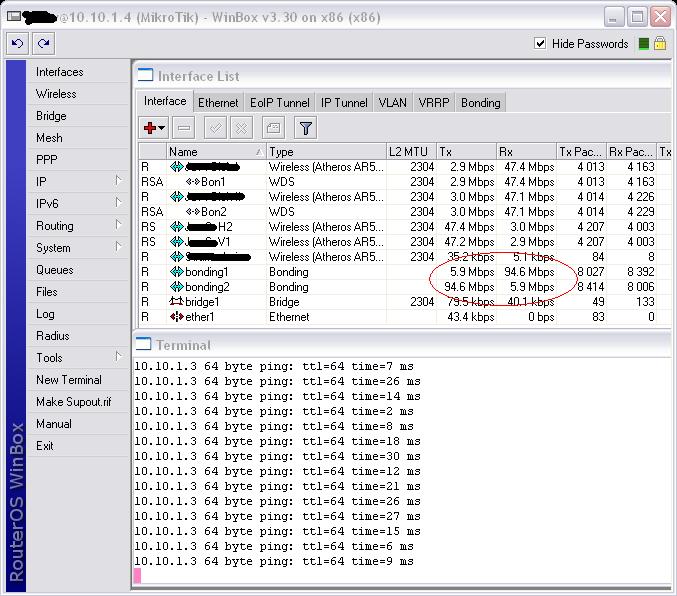Click the Type column header
Viewport: 677px width, 596px height.
326,152
